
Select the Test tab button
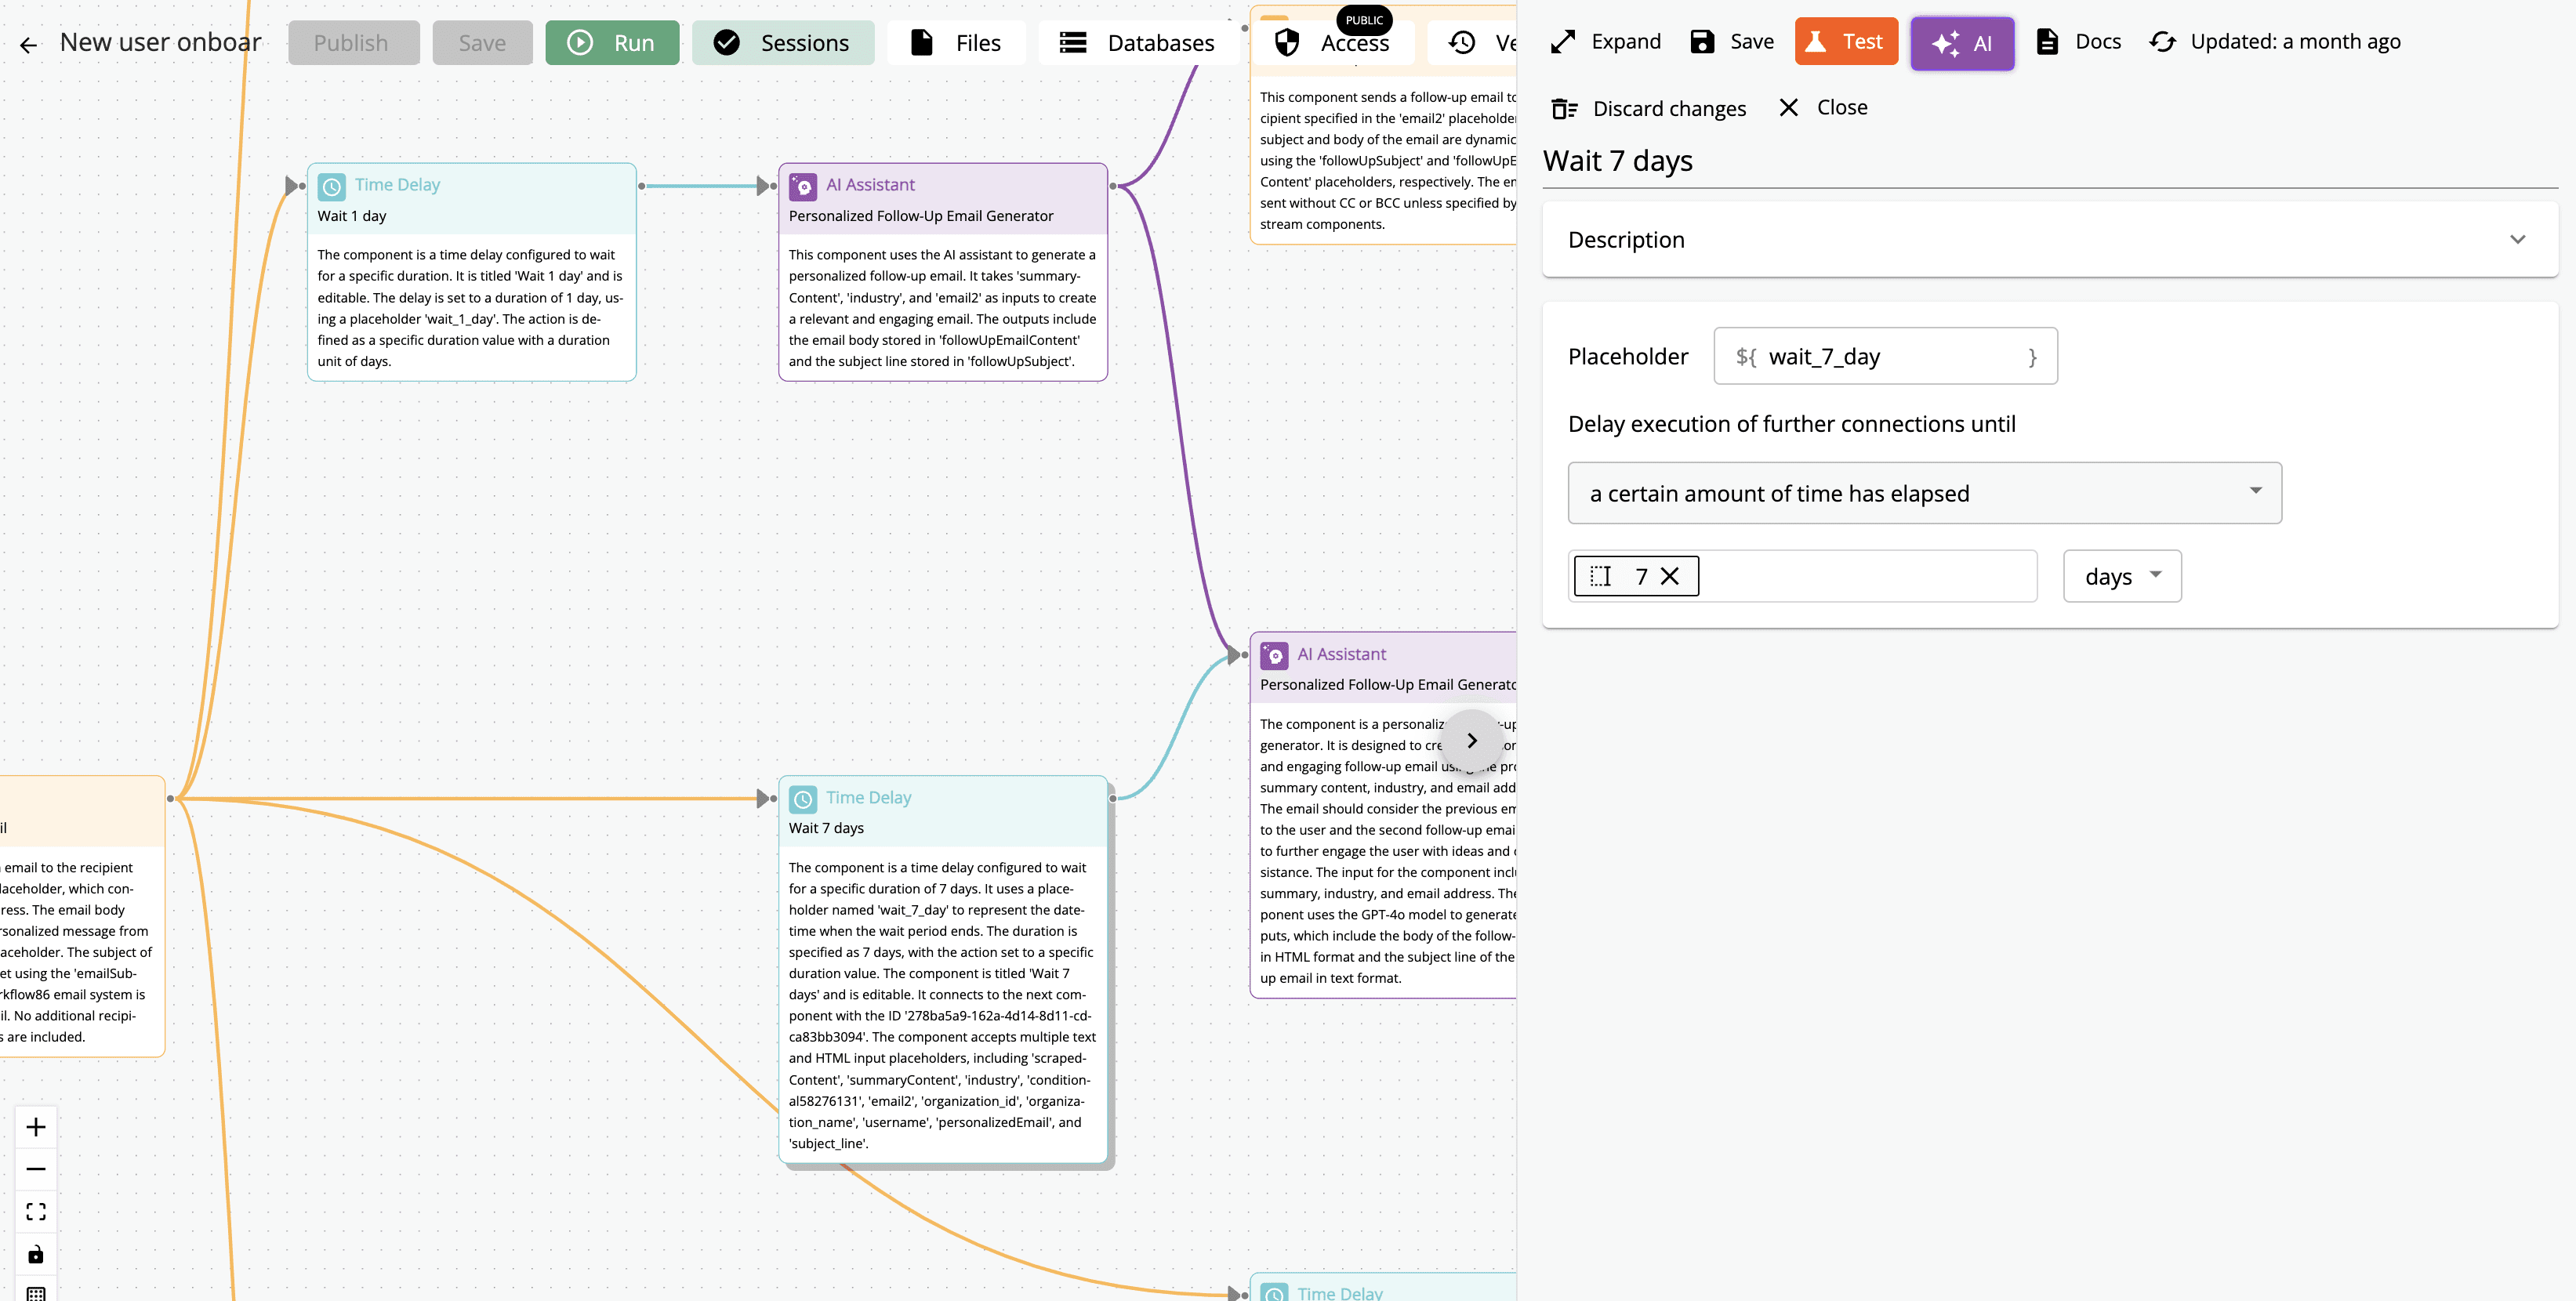(1845, 41)
